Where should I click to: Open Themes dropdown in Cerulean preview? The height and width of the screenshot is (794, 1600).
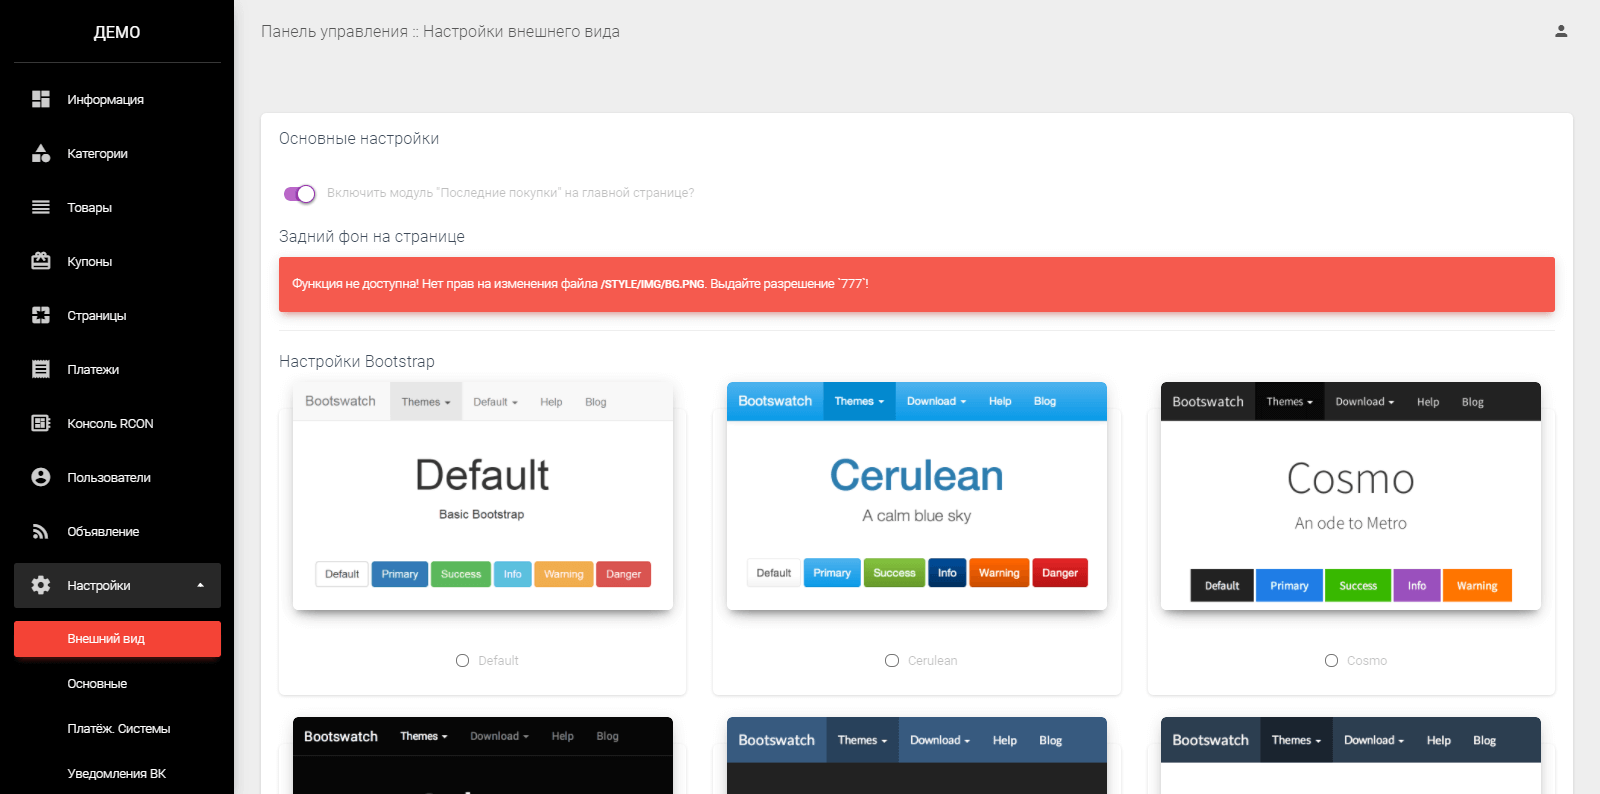point(860,401)
